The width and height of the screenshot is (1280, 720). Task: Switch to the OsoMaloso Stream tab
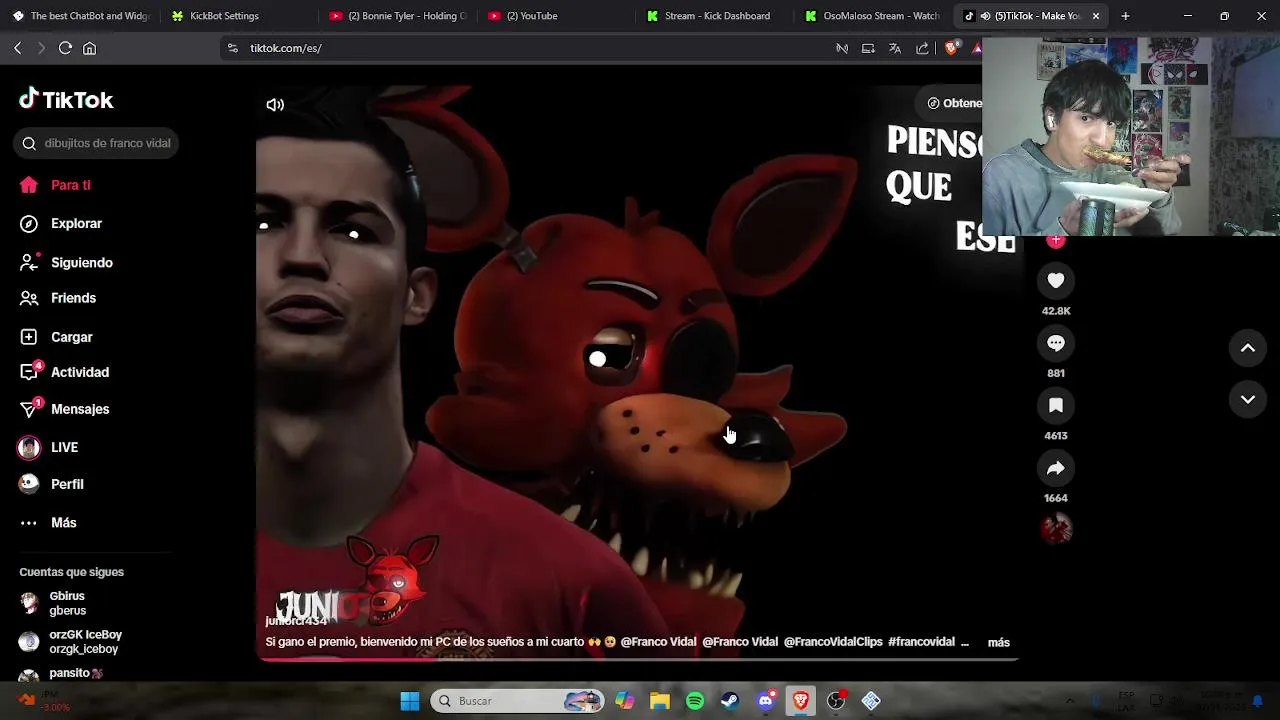click(x=872, y=16)
